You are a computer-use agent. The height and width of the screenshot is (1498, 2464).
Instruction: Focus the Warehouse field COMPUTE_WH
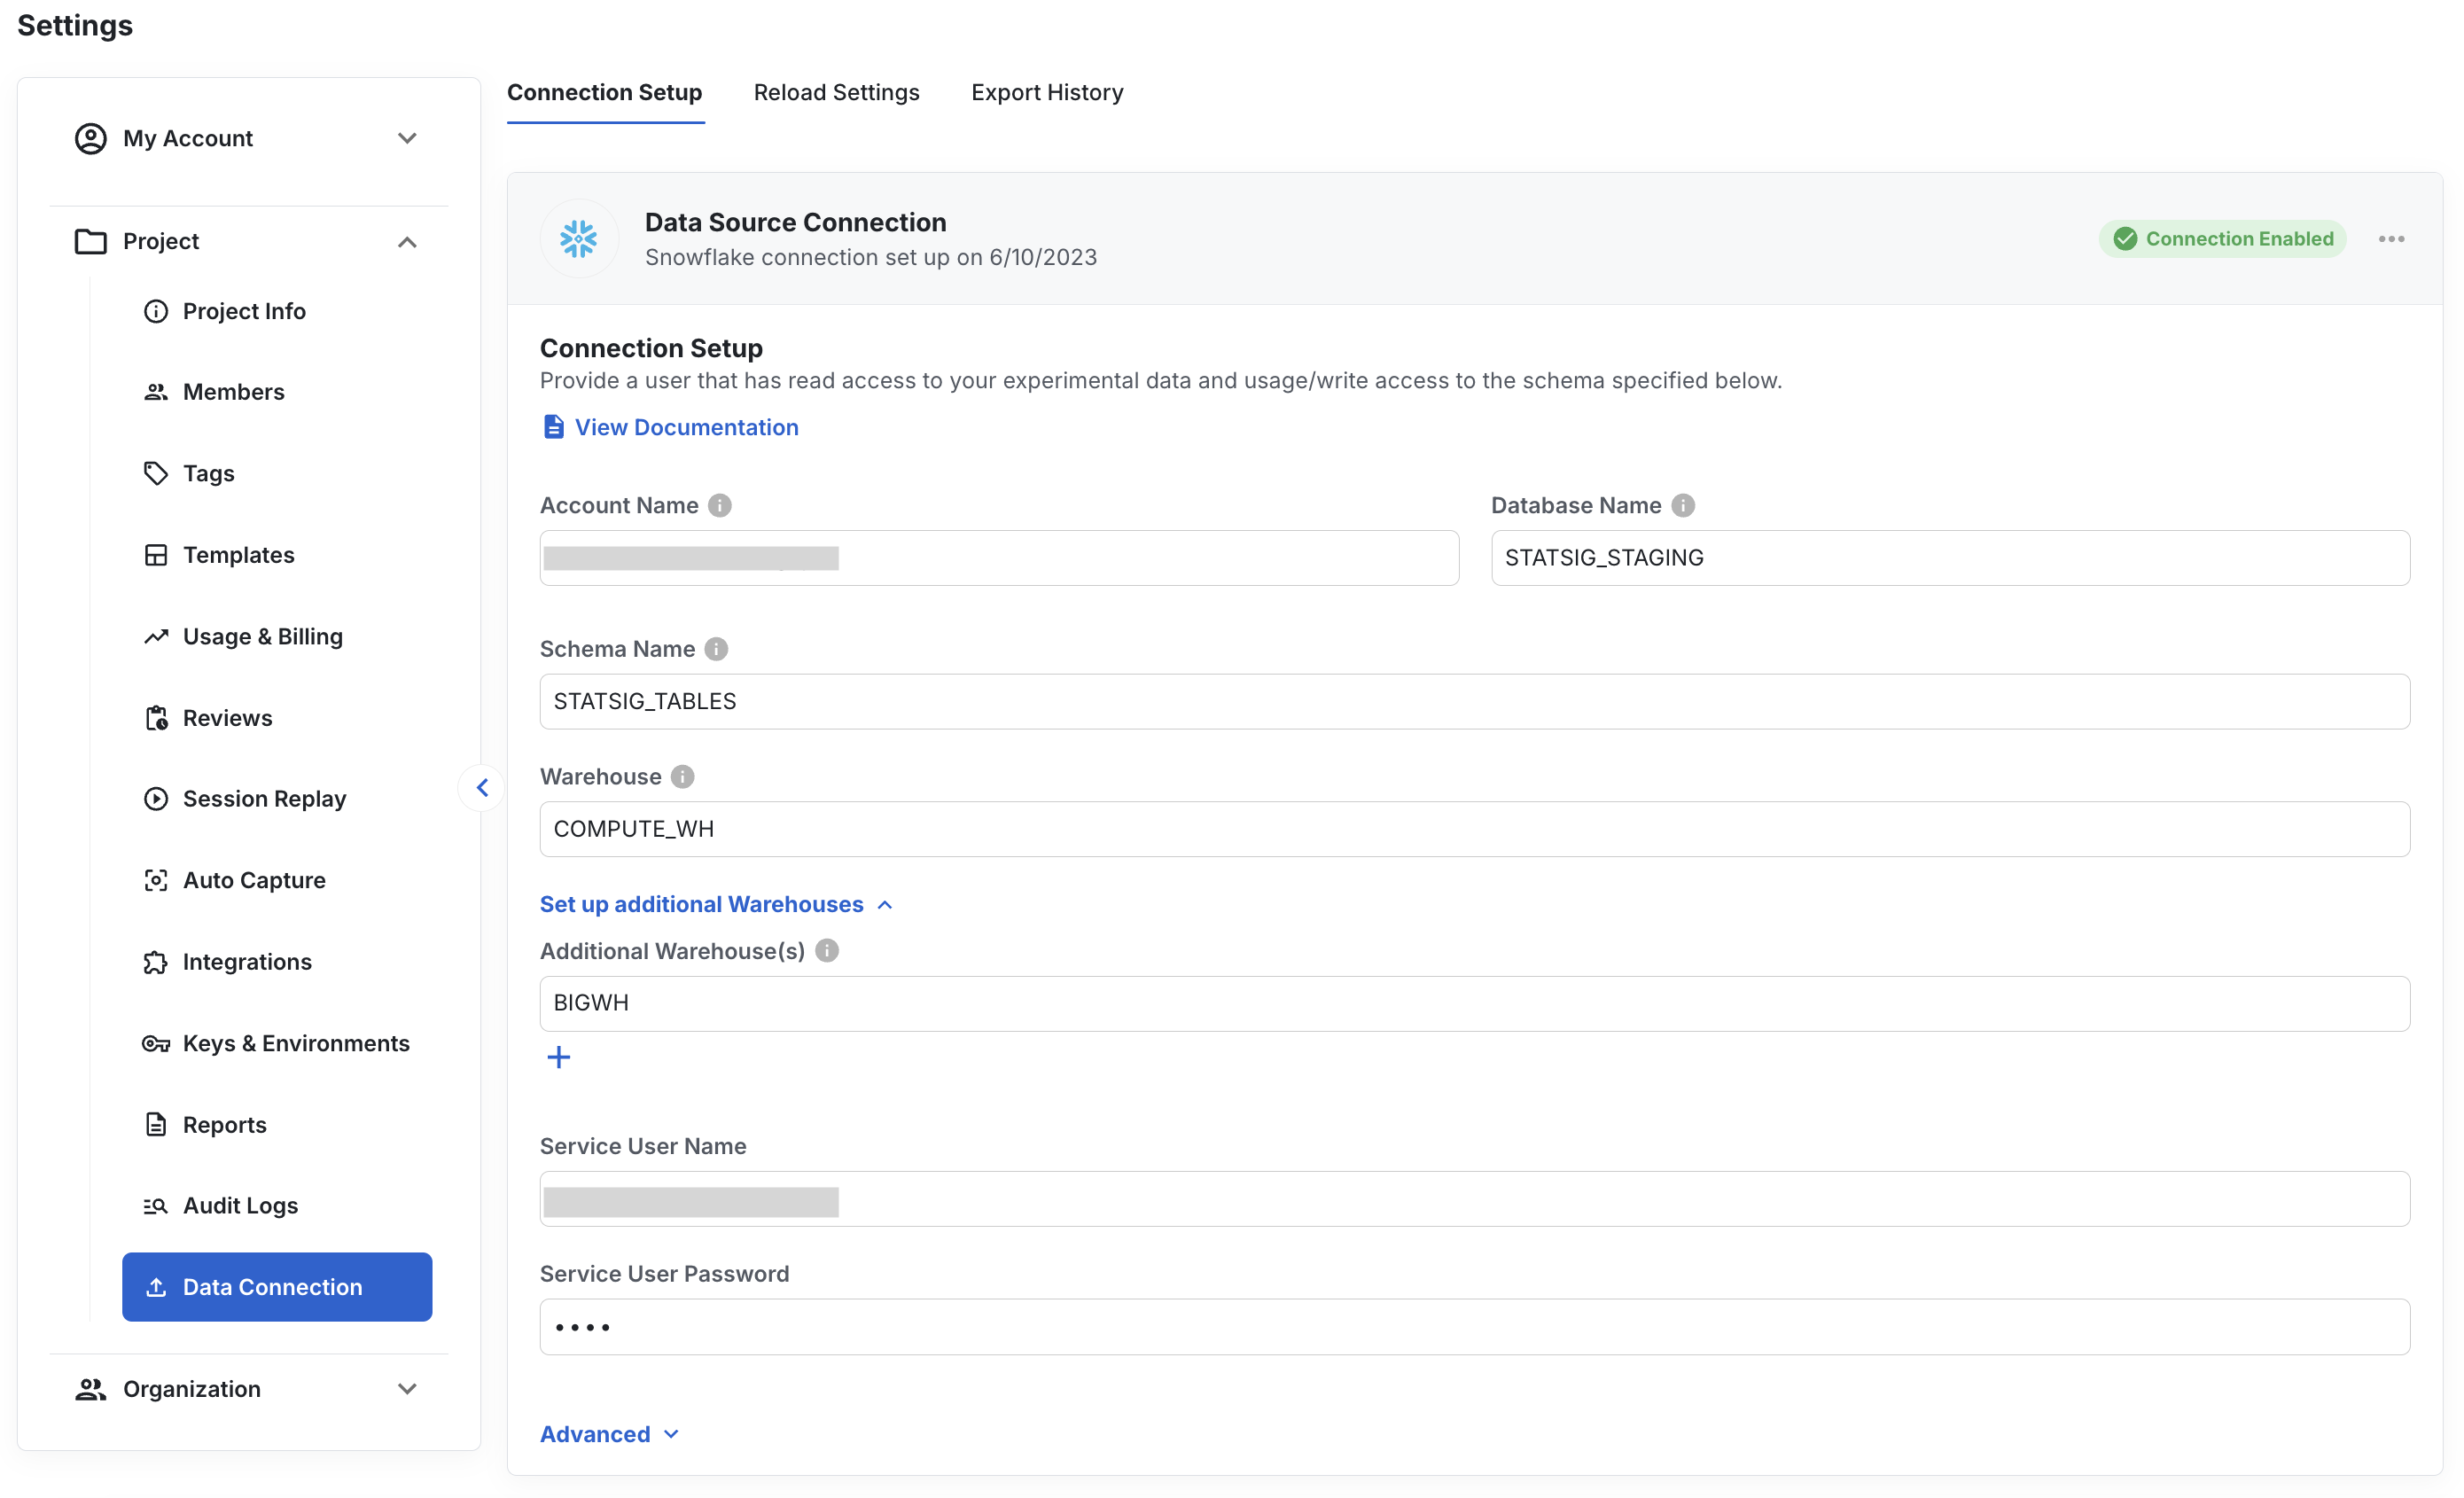(1475, 829)
